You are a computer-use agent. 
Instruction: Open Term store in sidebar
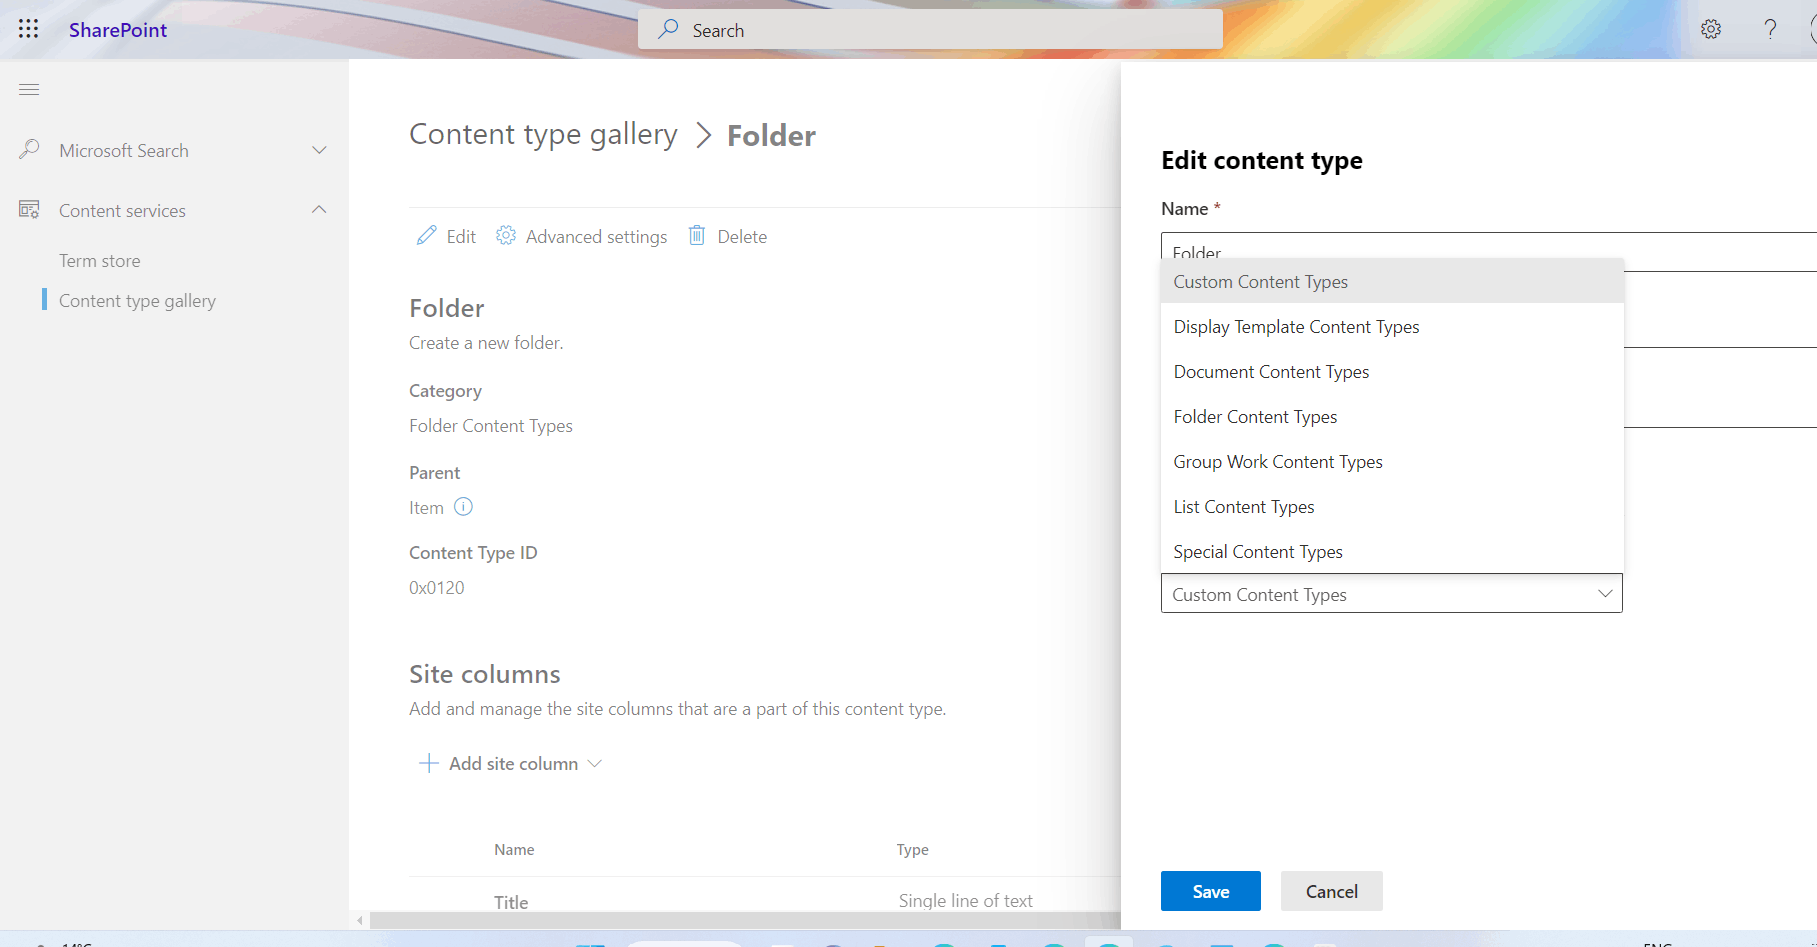[x=99, y=261]
